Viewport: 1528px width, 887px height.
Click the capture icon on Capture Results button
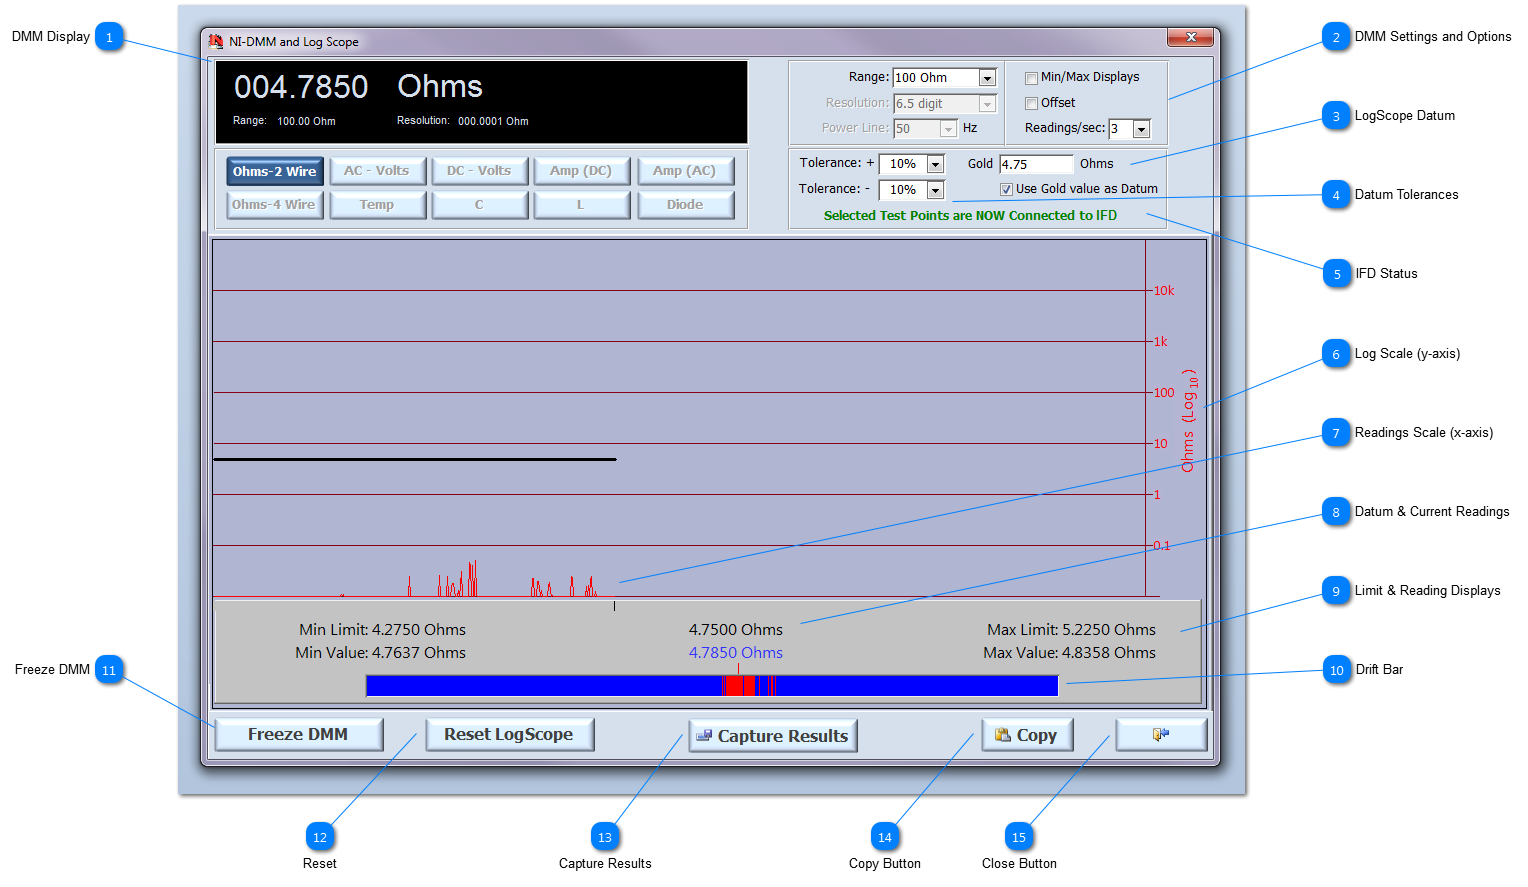pos(705,735)
